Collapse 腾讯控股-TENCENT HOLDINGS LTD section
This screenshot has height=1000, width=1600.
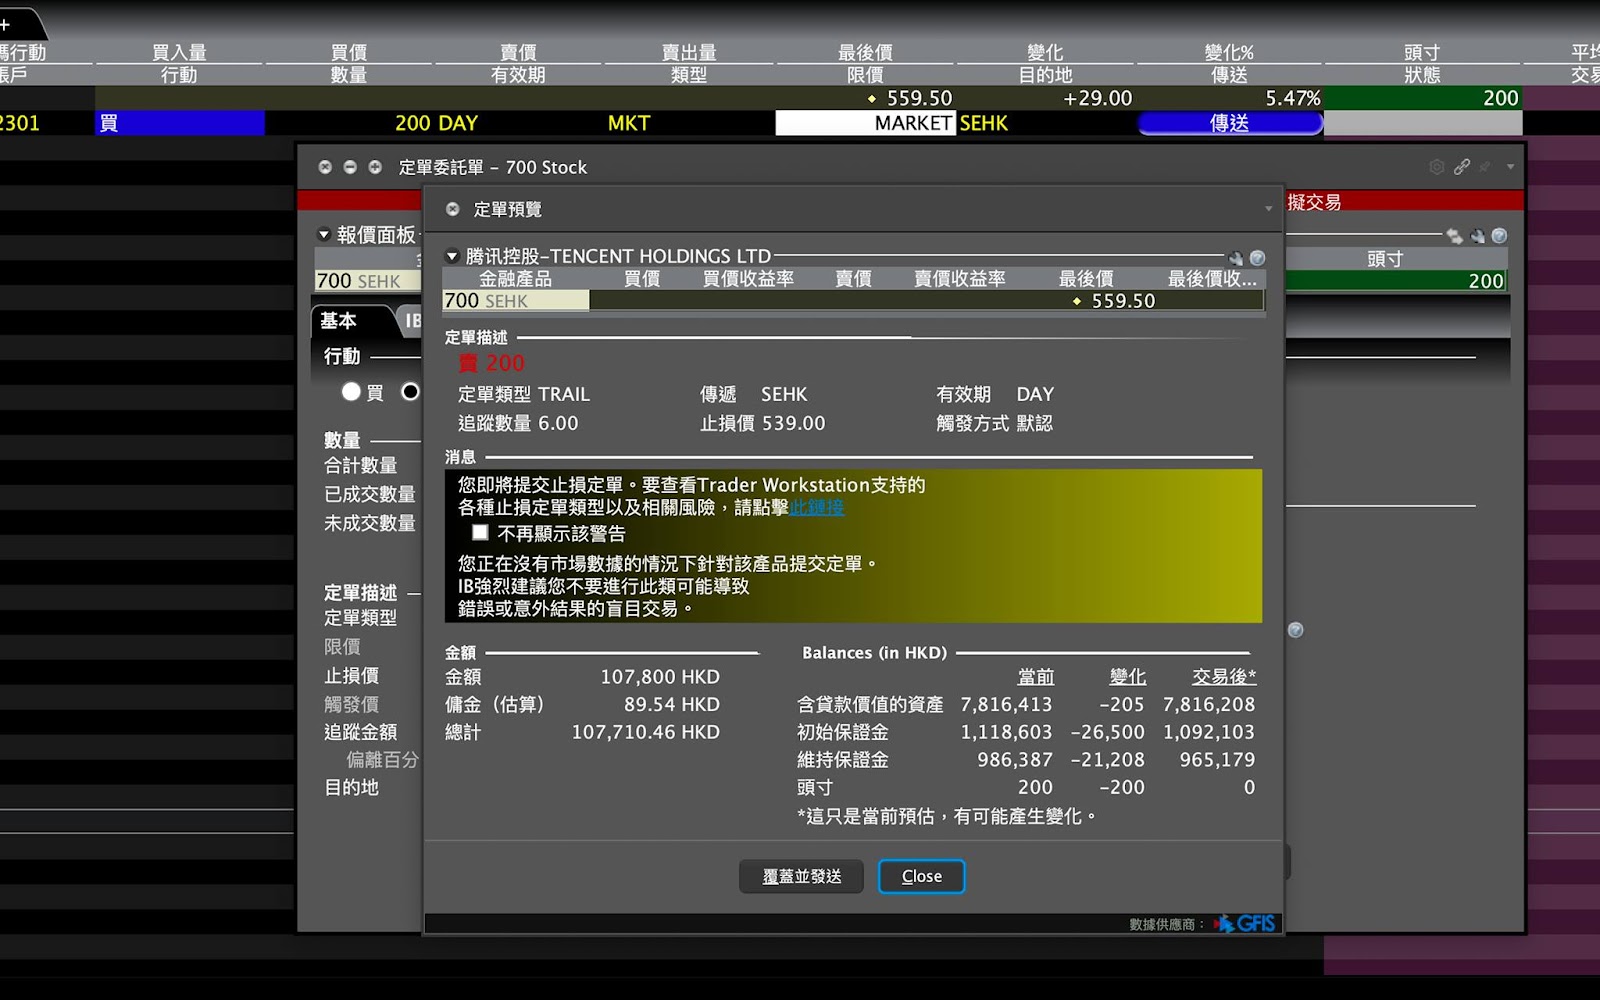pyautogui.click(x=452, y=256)
